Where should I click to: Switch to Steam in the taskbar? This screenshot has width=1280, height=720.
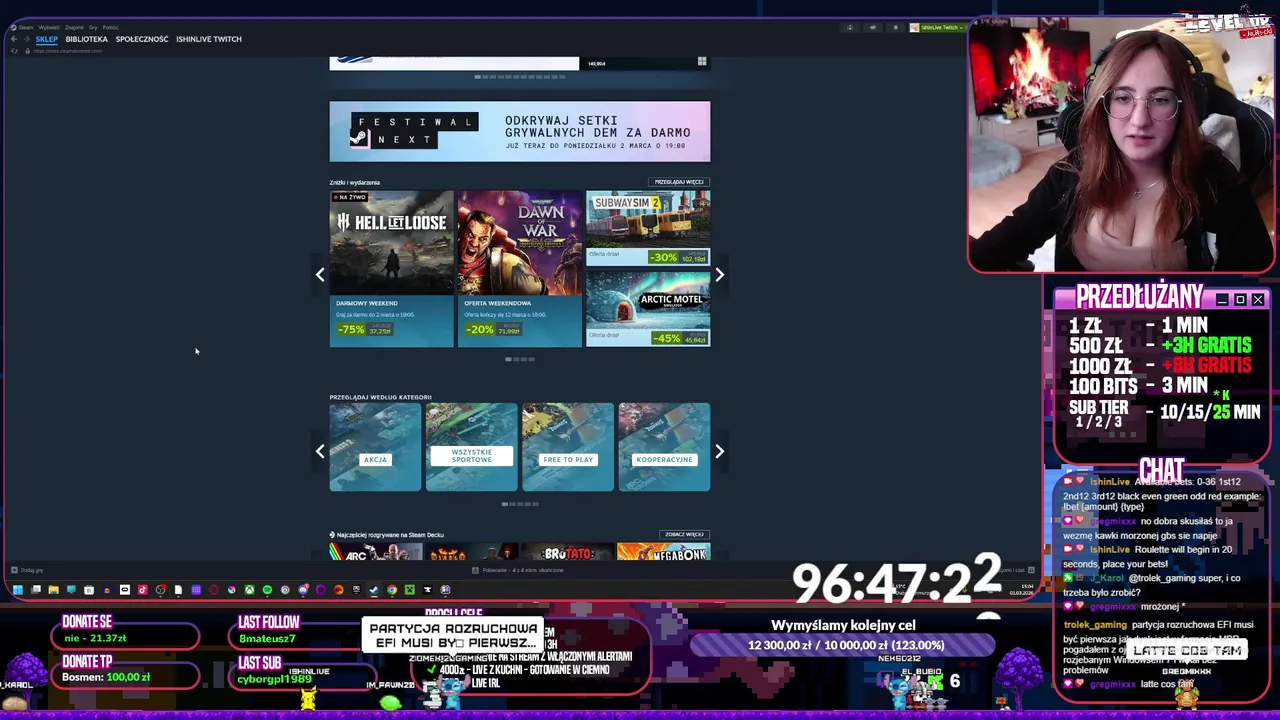click(x=373, y=590)
